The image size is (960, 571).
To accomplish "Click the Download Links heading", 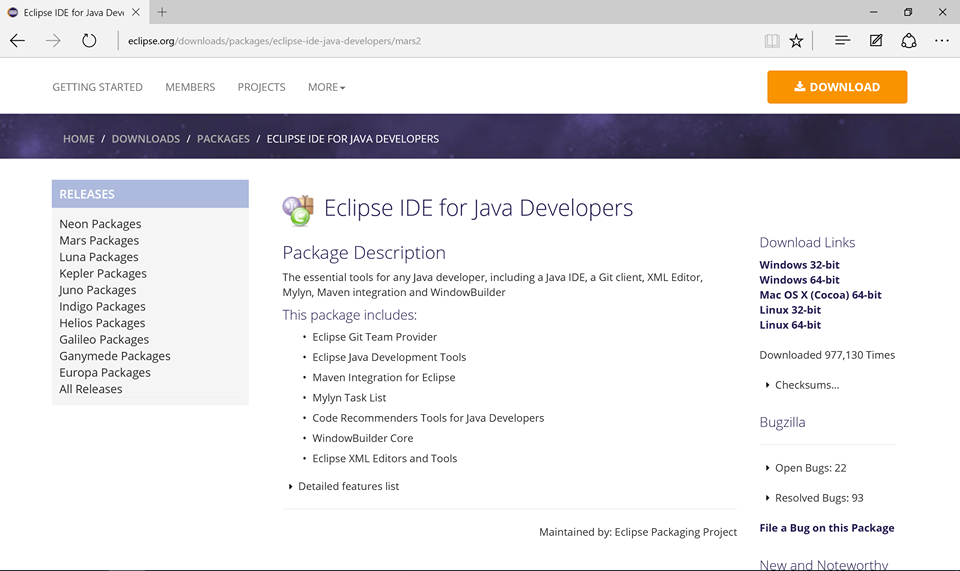I will (x=807, y=242).
